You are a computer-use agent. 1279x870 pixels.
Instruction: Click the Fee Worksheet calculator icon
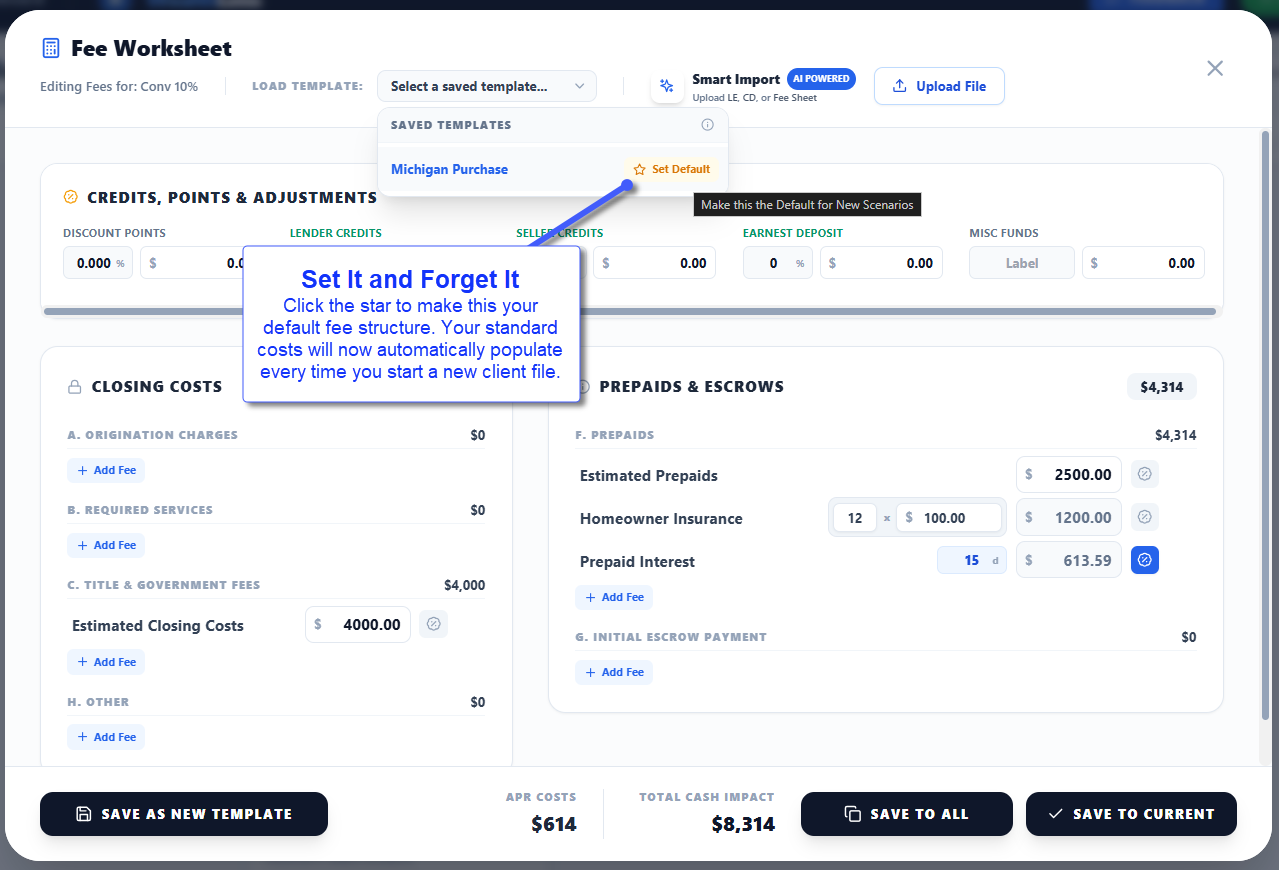click(50, 48)
